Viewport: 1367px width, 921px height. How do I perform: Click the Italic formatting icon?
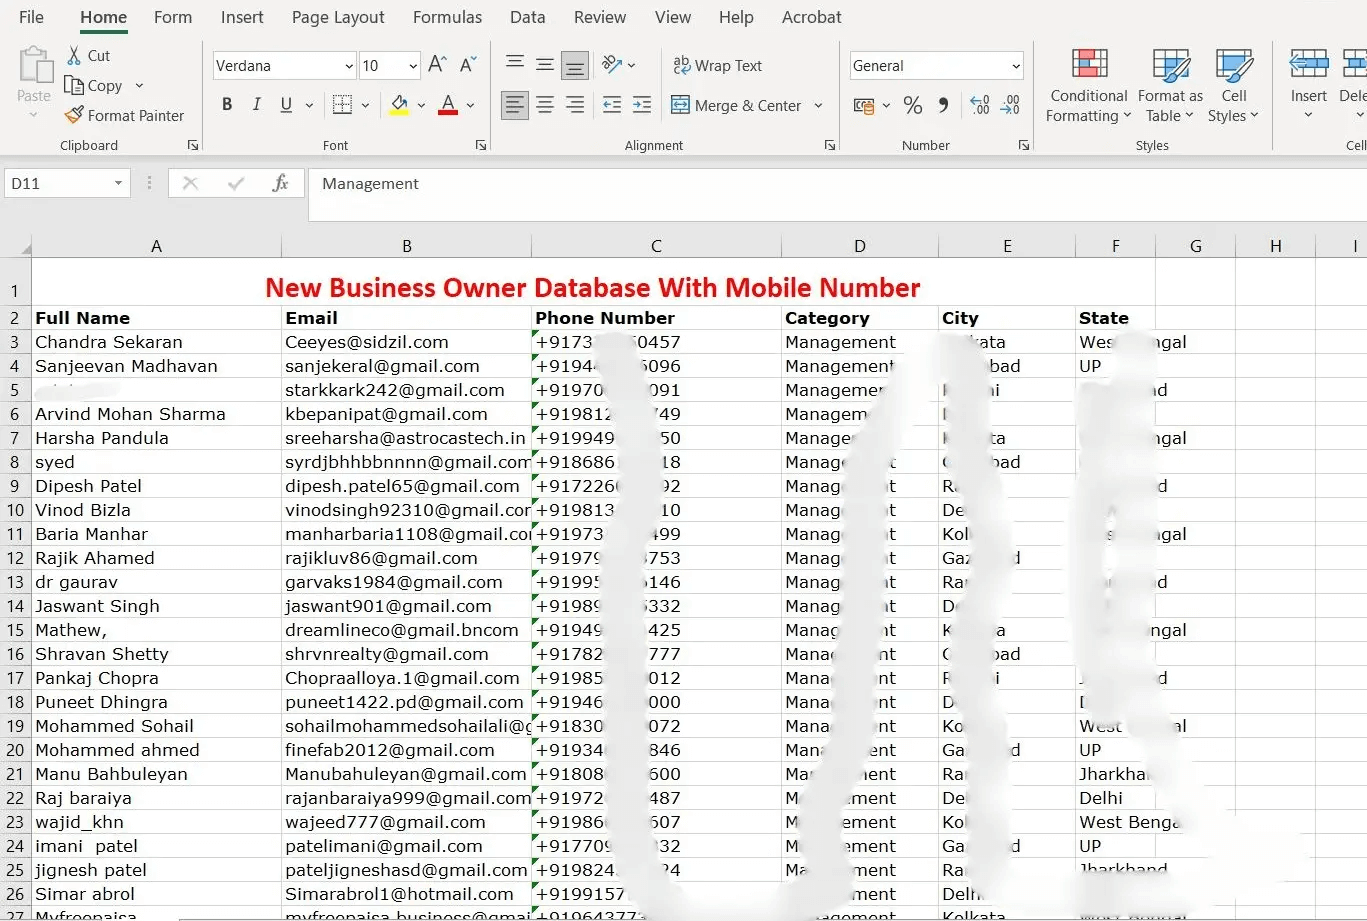pos(256,104)
